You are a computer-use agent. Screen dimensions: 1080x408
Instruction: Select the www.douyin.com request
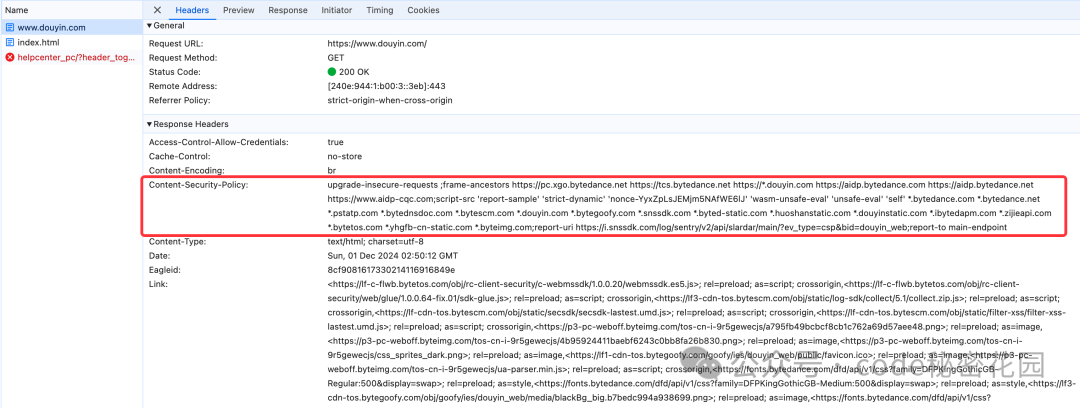(71, 28)
